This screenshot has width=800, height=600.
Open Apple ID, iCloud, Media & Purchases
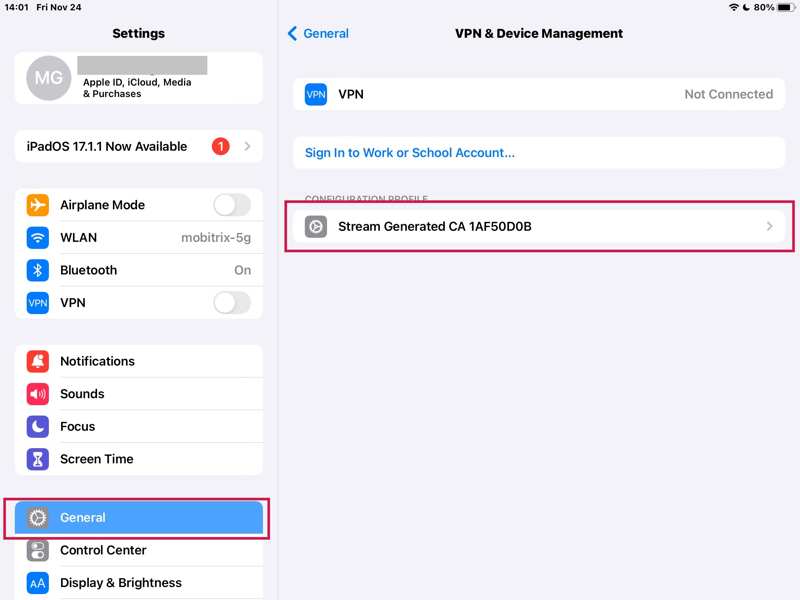click(x=139, y=78)
